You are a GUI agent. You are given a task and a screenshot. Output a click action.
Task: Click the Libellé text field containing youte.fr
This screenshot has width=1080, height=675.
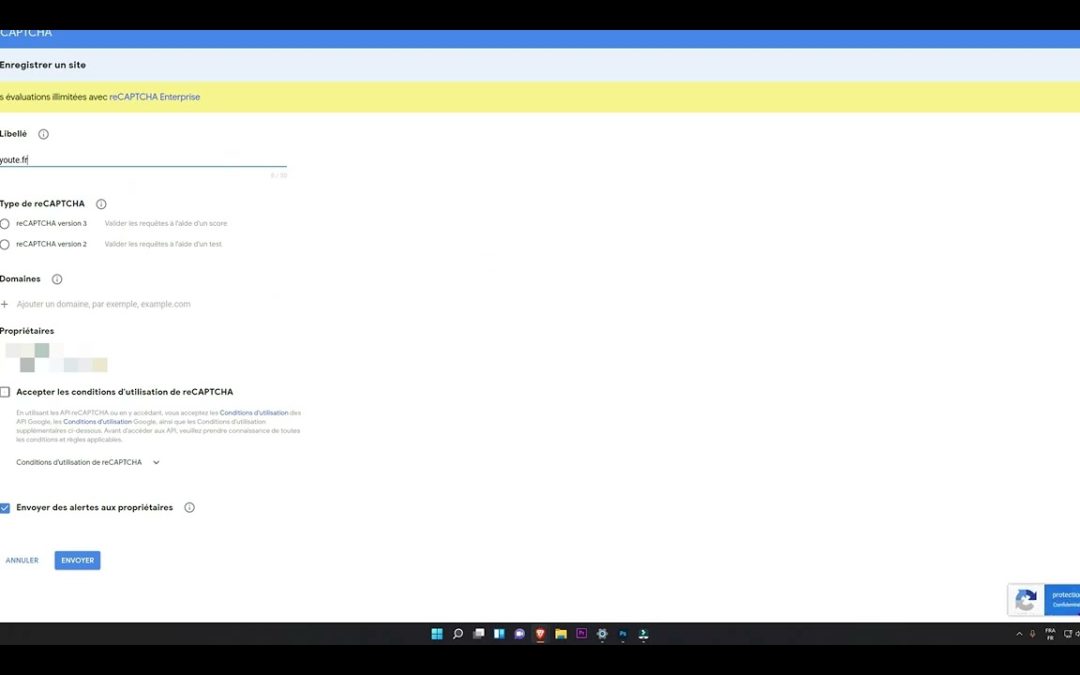pos(143,160)
